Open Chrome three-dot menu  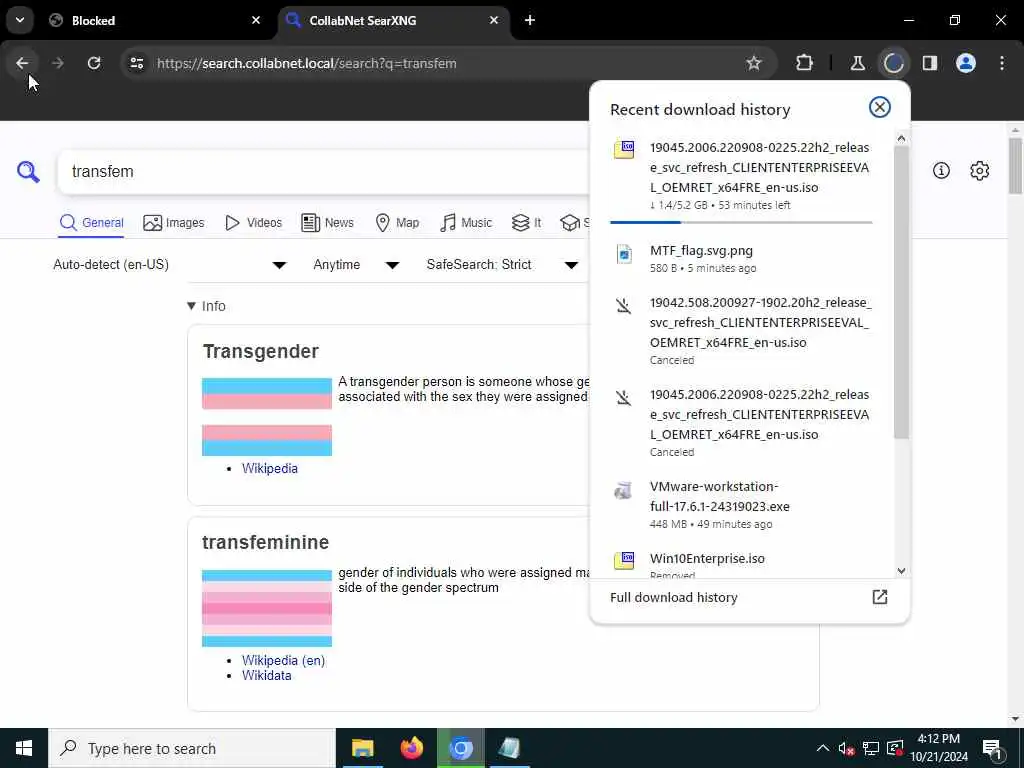[x=1002, y=63]
